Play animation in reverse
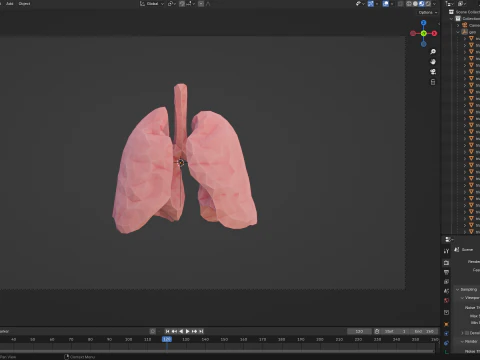The width and height of the screenshot is (480, 360). coord(181,331)
